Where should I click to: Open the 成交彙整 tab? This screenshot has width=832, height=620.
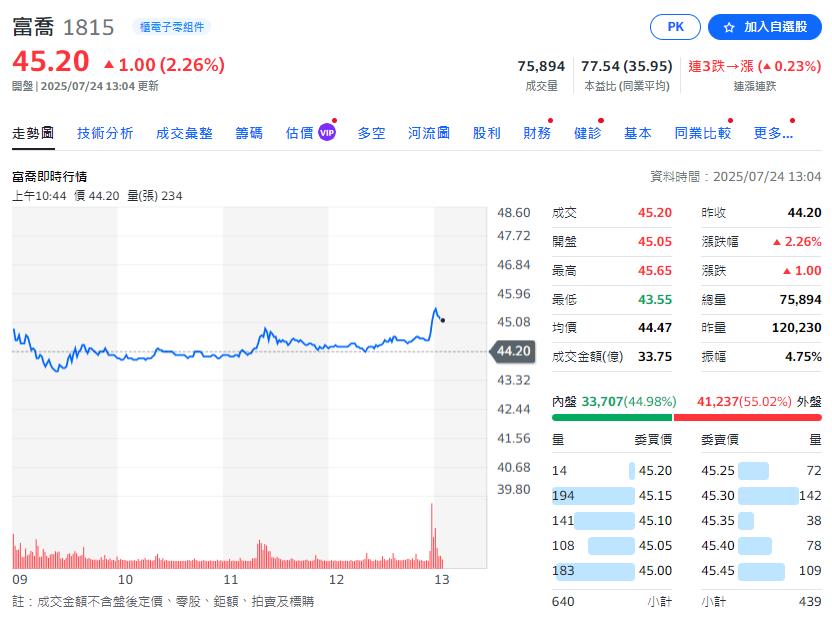[184, 133]
